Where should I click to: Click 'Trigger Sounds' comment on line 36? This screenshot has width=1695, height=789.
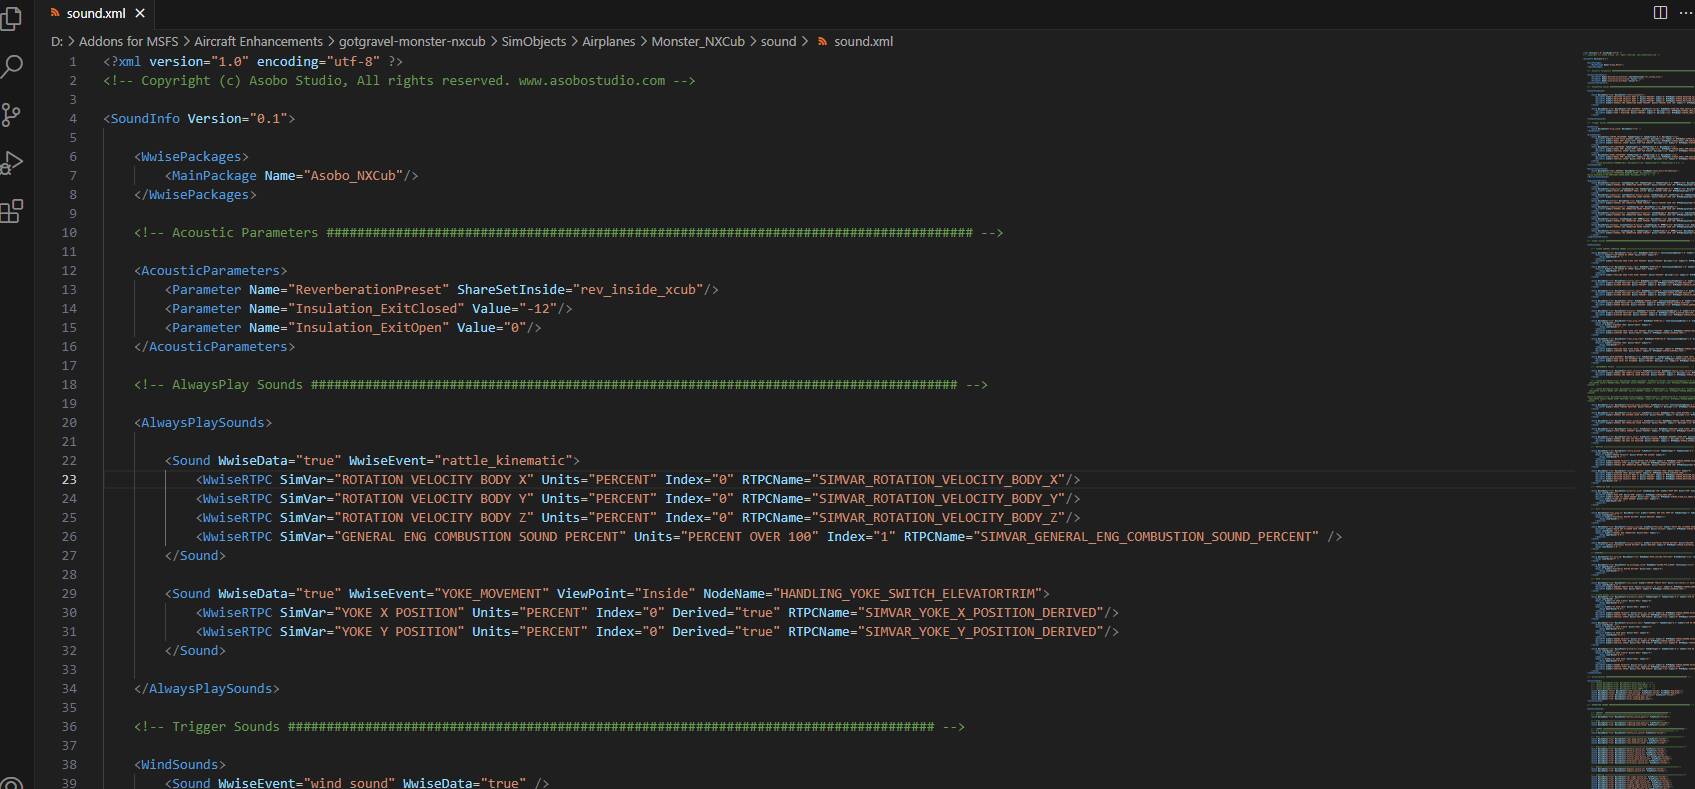(x=226, y=726)
